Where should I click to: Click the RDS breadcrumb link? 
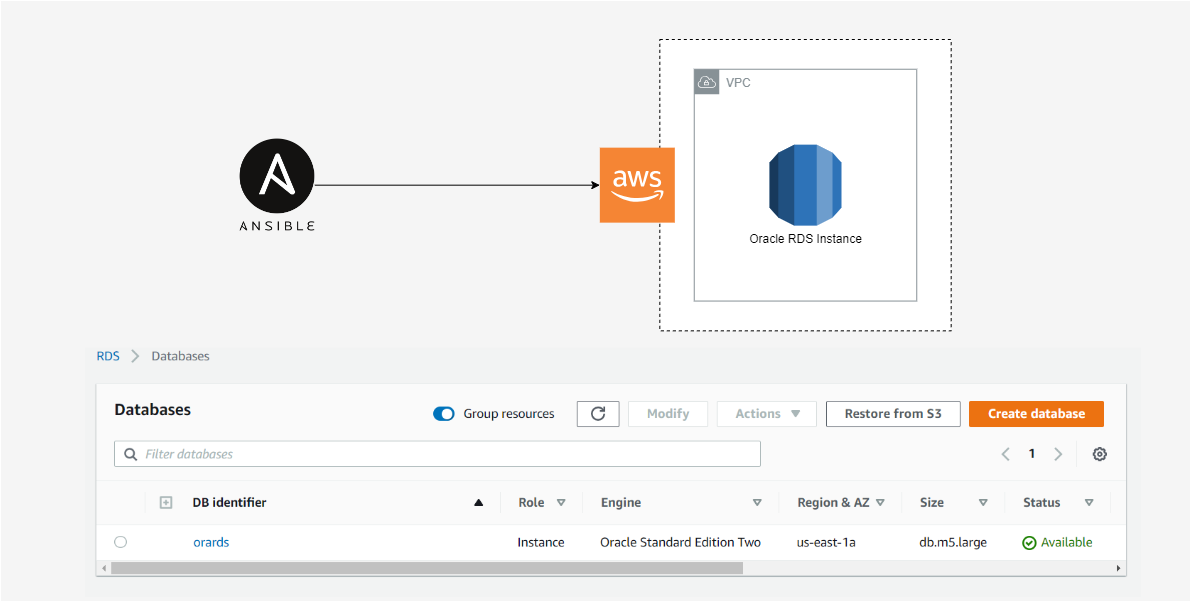(108, 355)
